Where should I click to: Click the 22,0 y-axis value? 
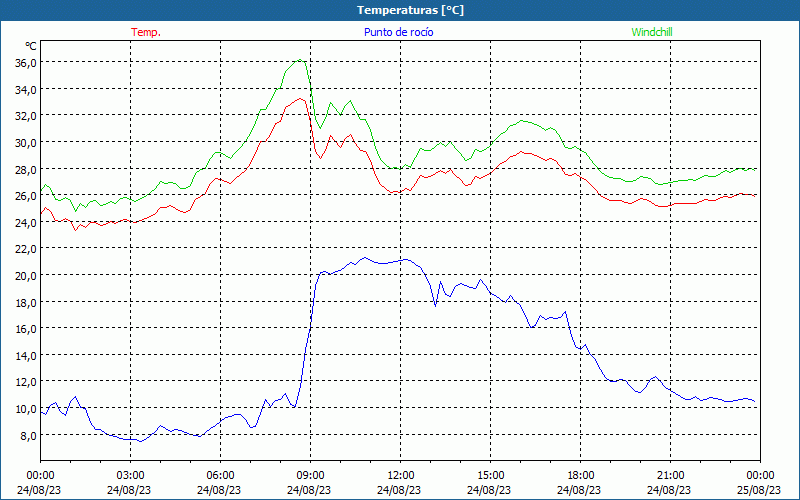[x=26, y=248]
